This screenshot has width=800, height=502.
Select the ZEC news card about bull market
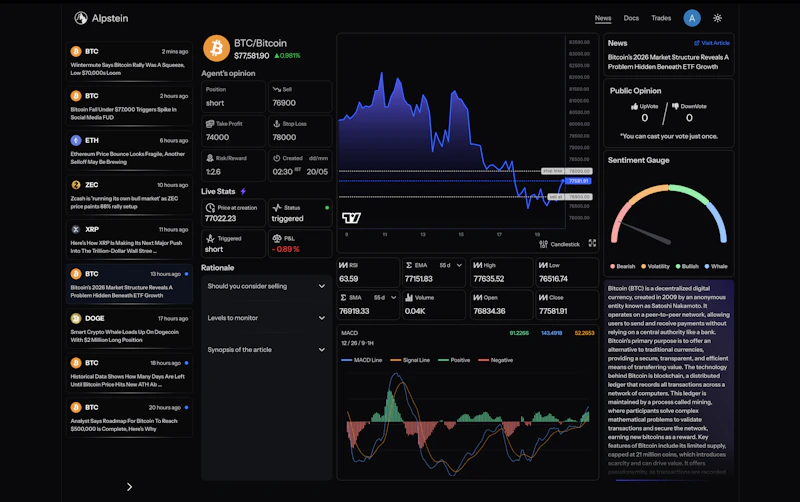(129, 195)
